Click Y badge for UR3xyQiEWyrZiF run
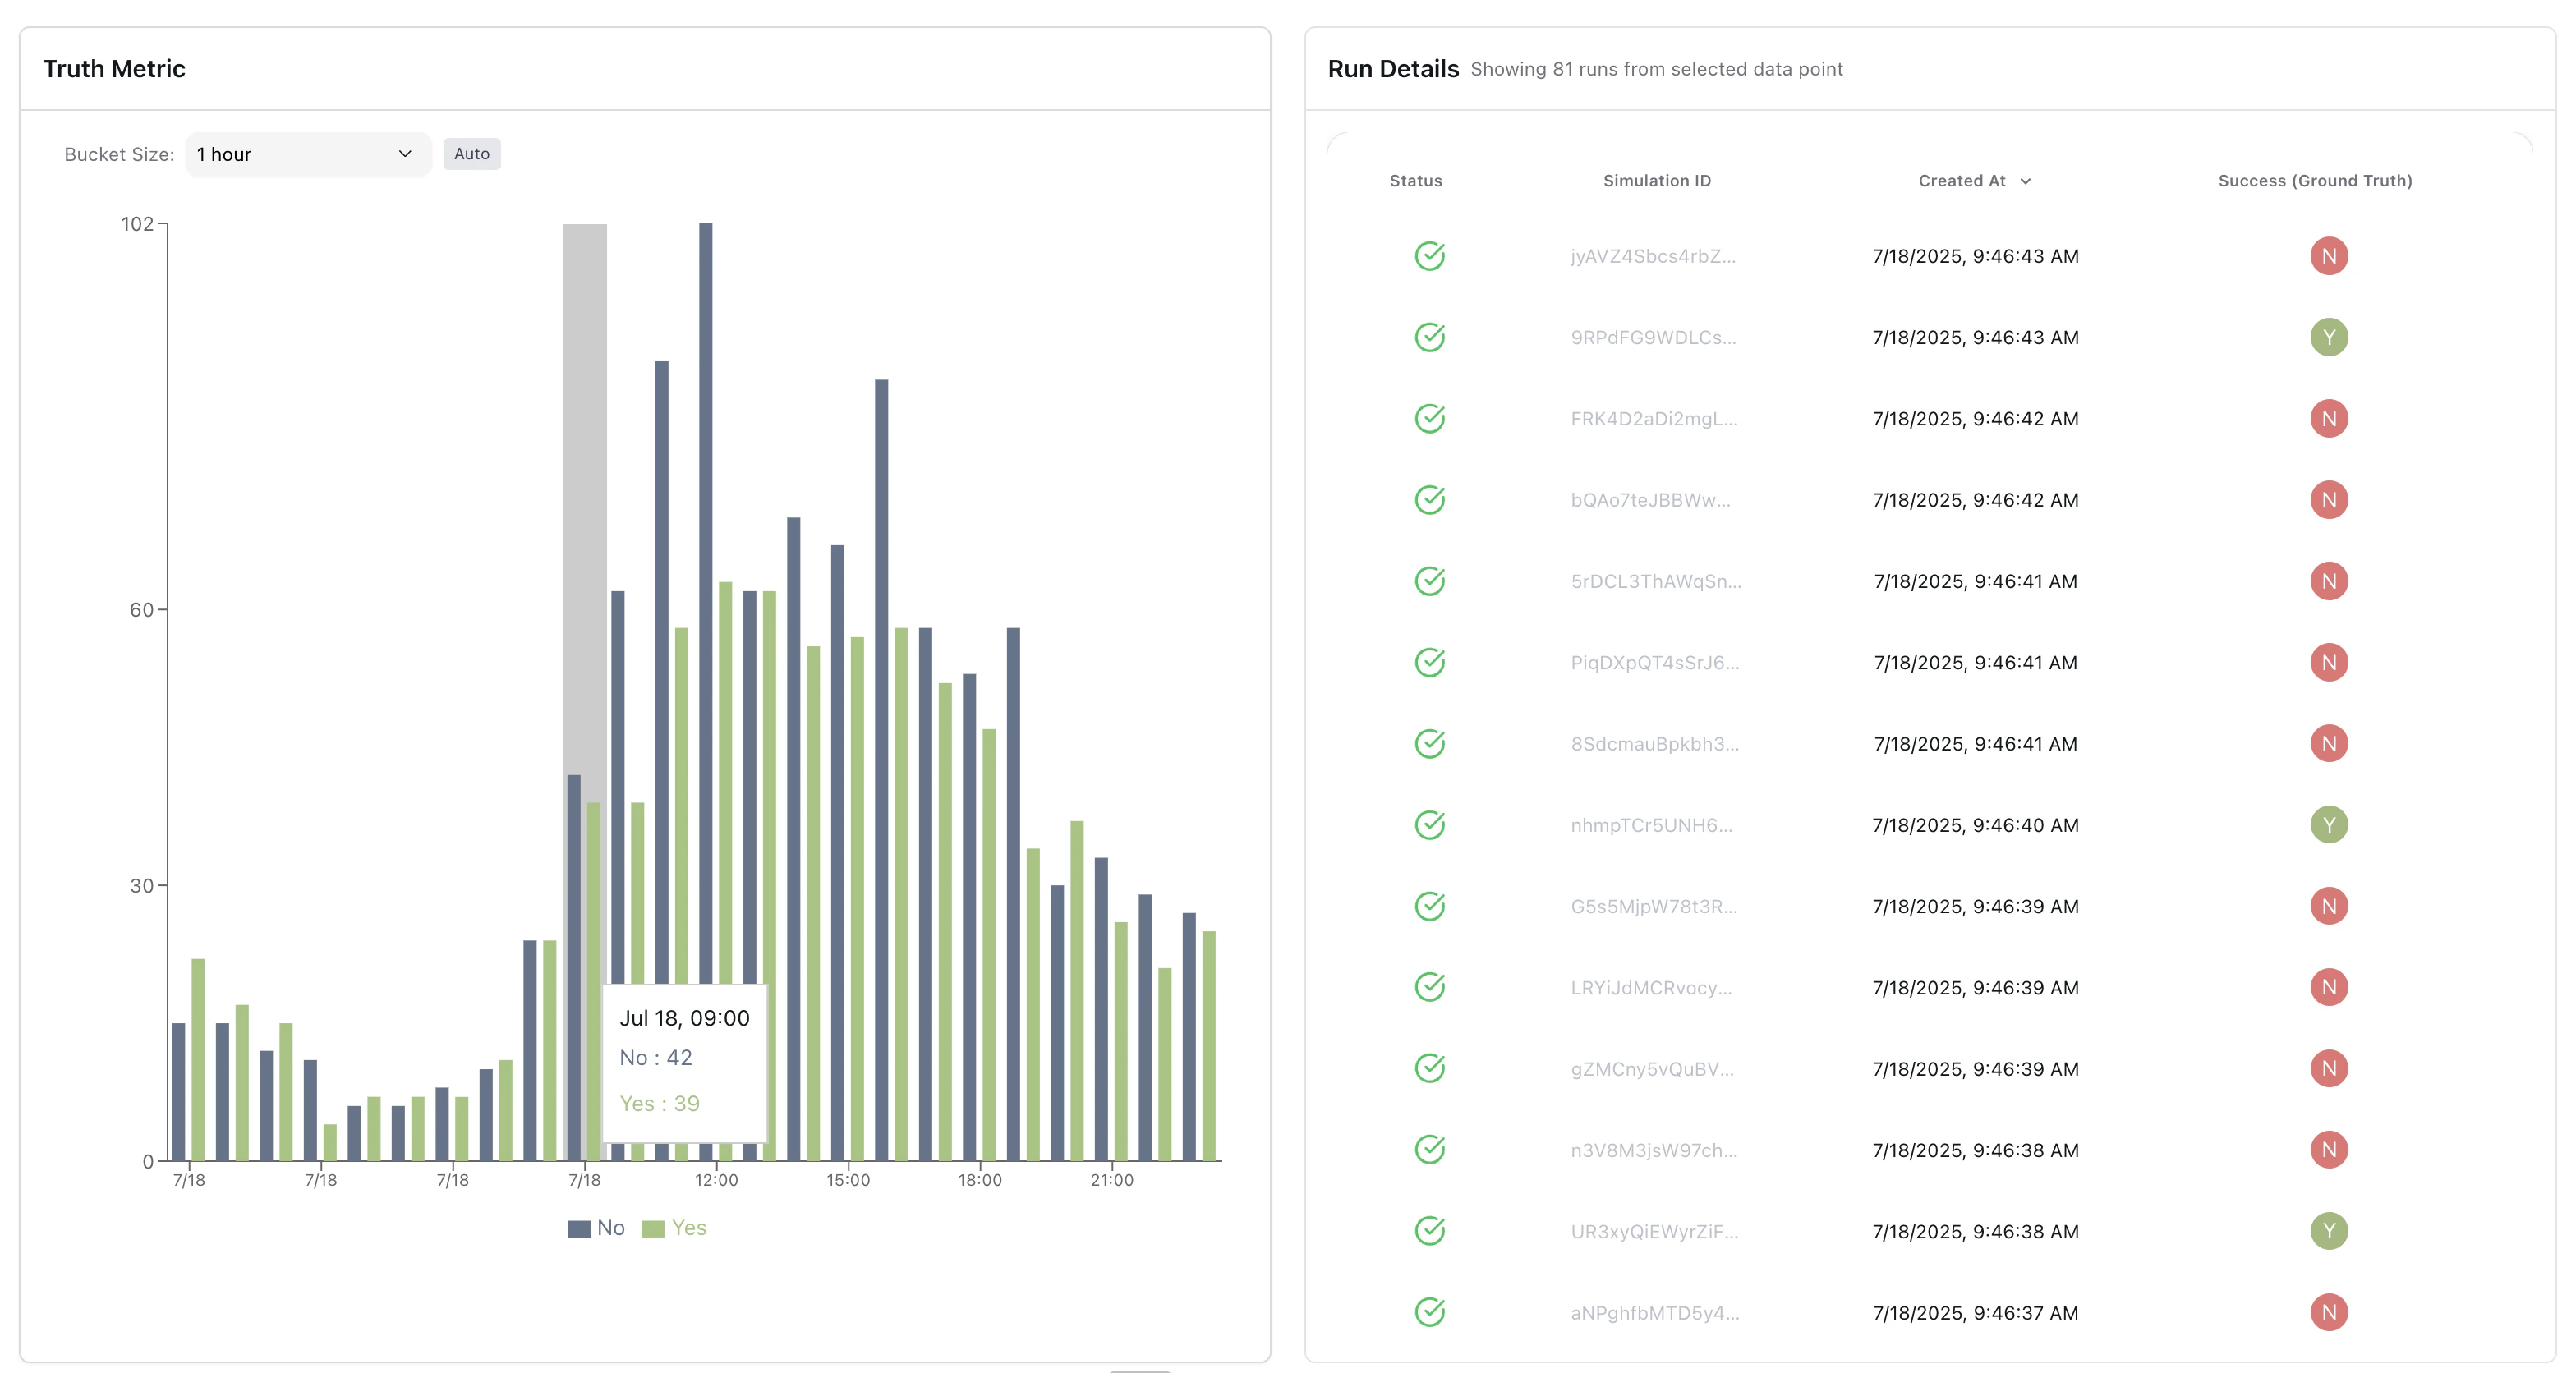The height and width of the screenshot is (1373, 2576). click(2328, 1231)
